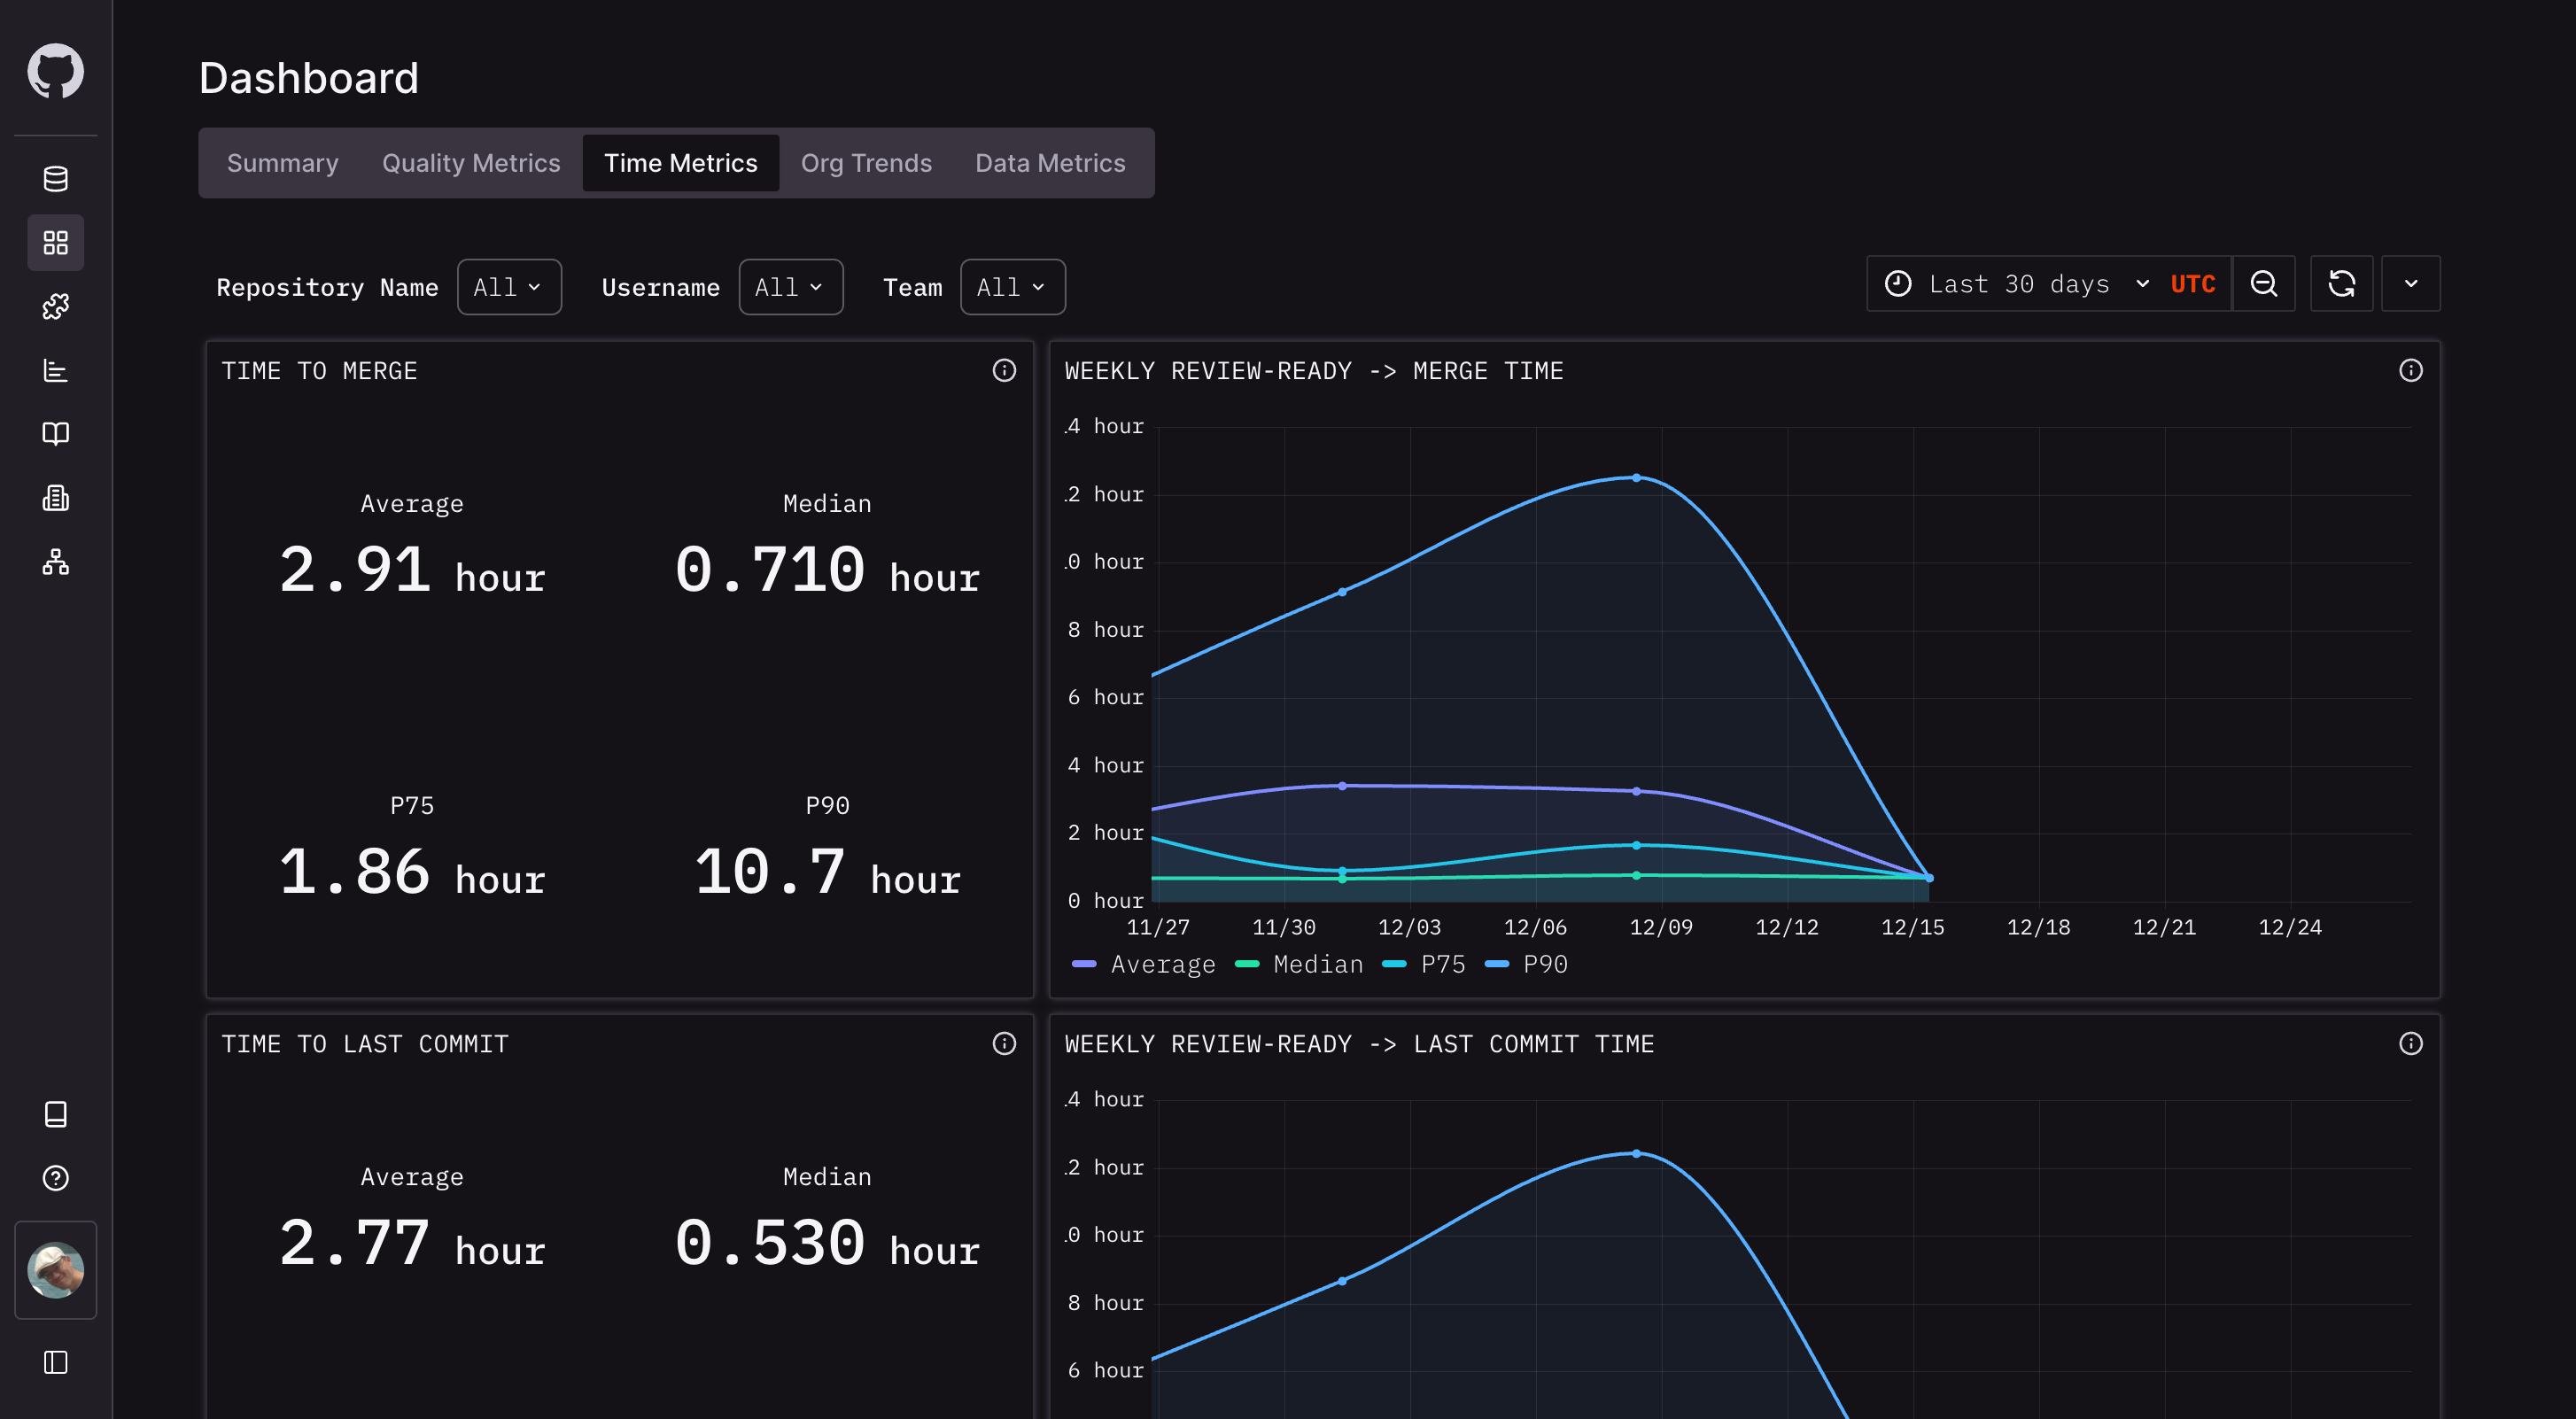Click the GitHub logo icon
This screenshot has height=1419, width=2576.
(55, 71)
